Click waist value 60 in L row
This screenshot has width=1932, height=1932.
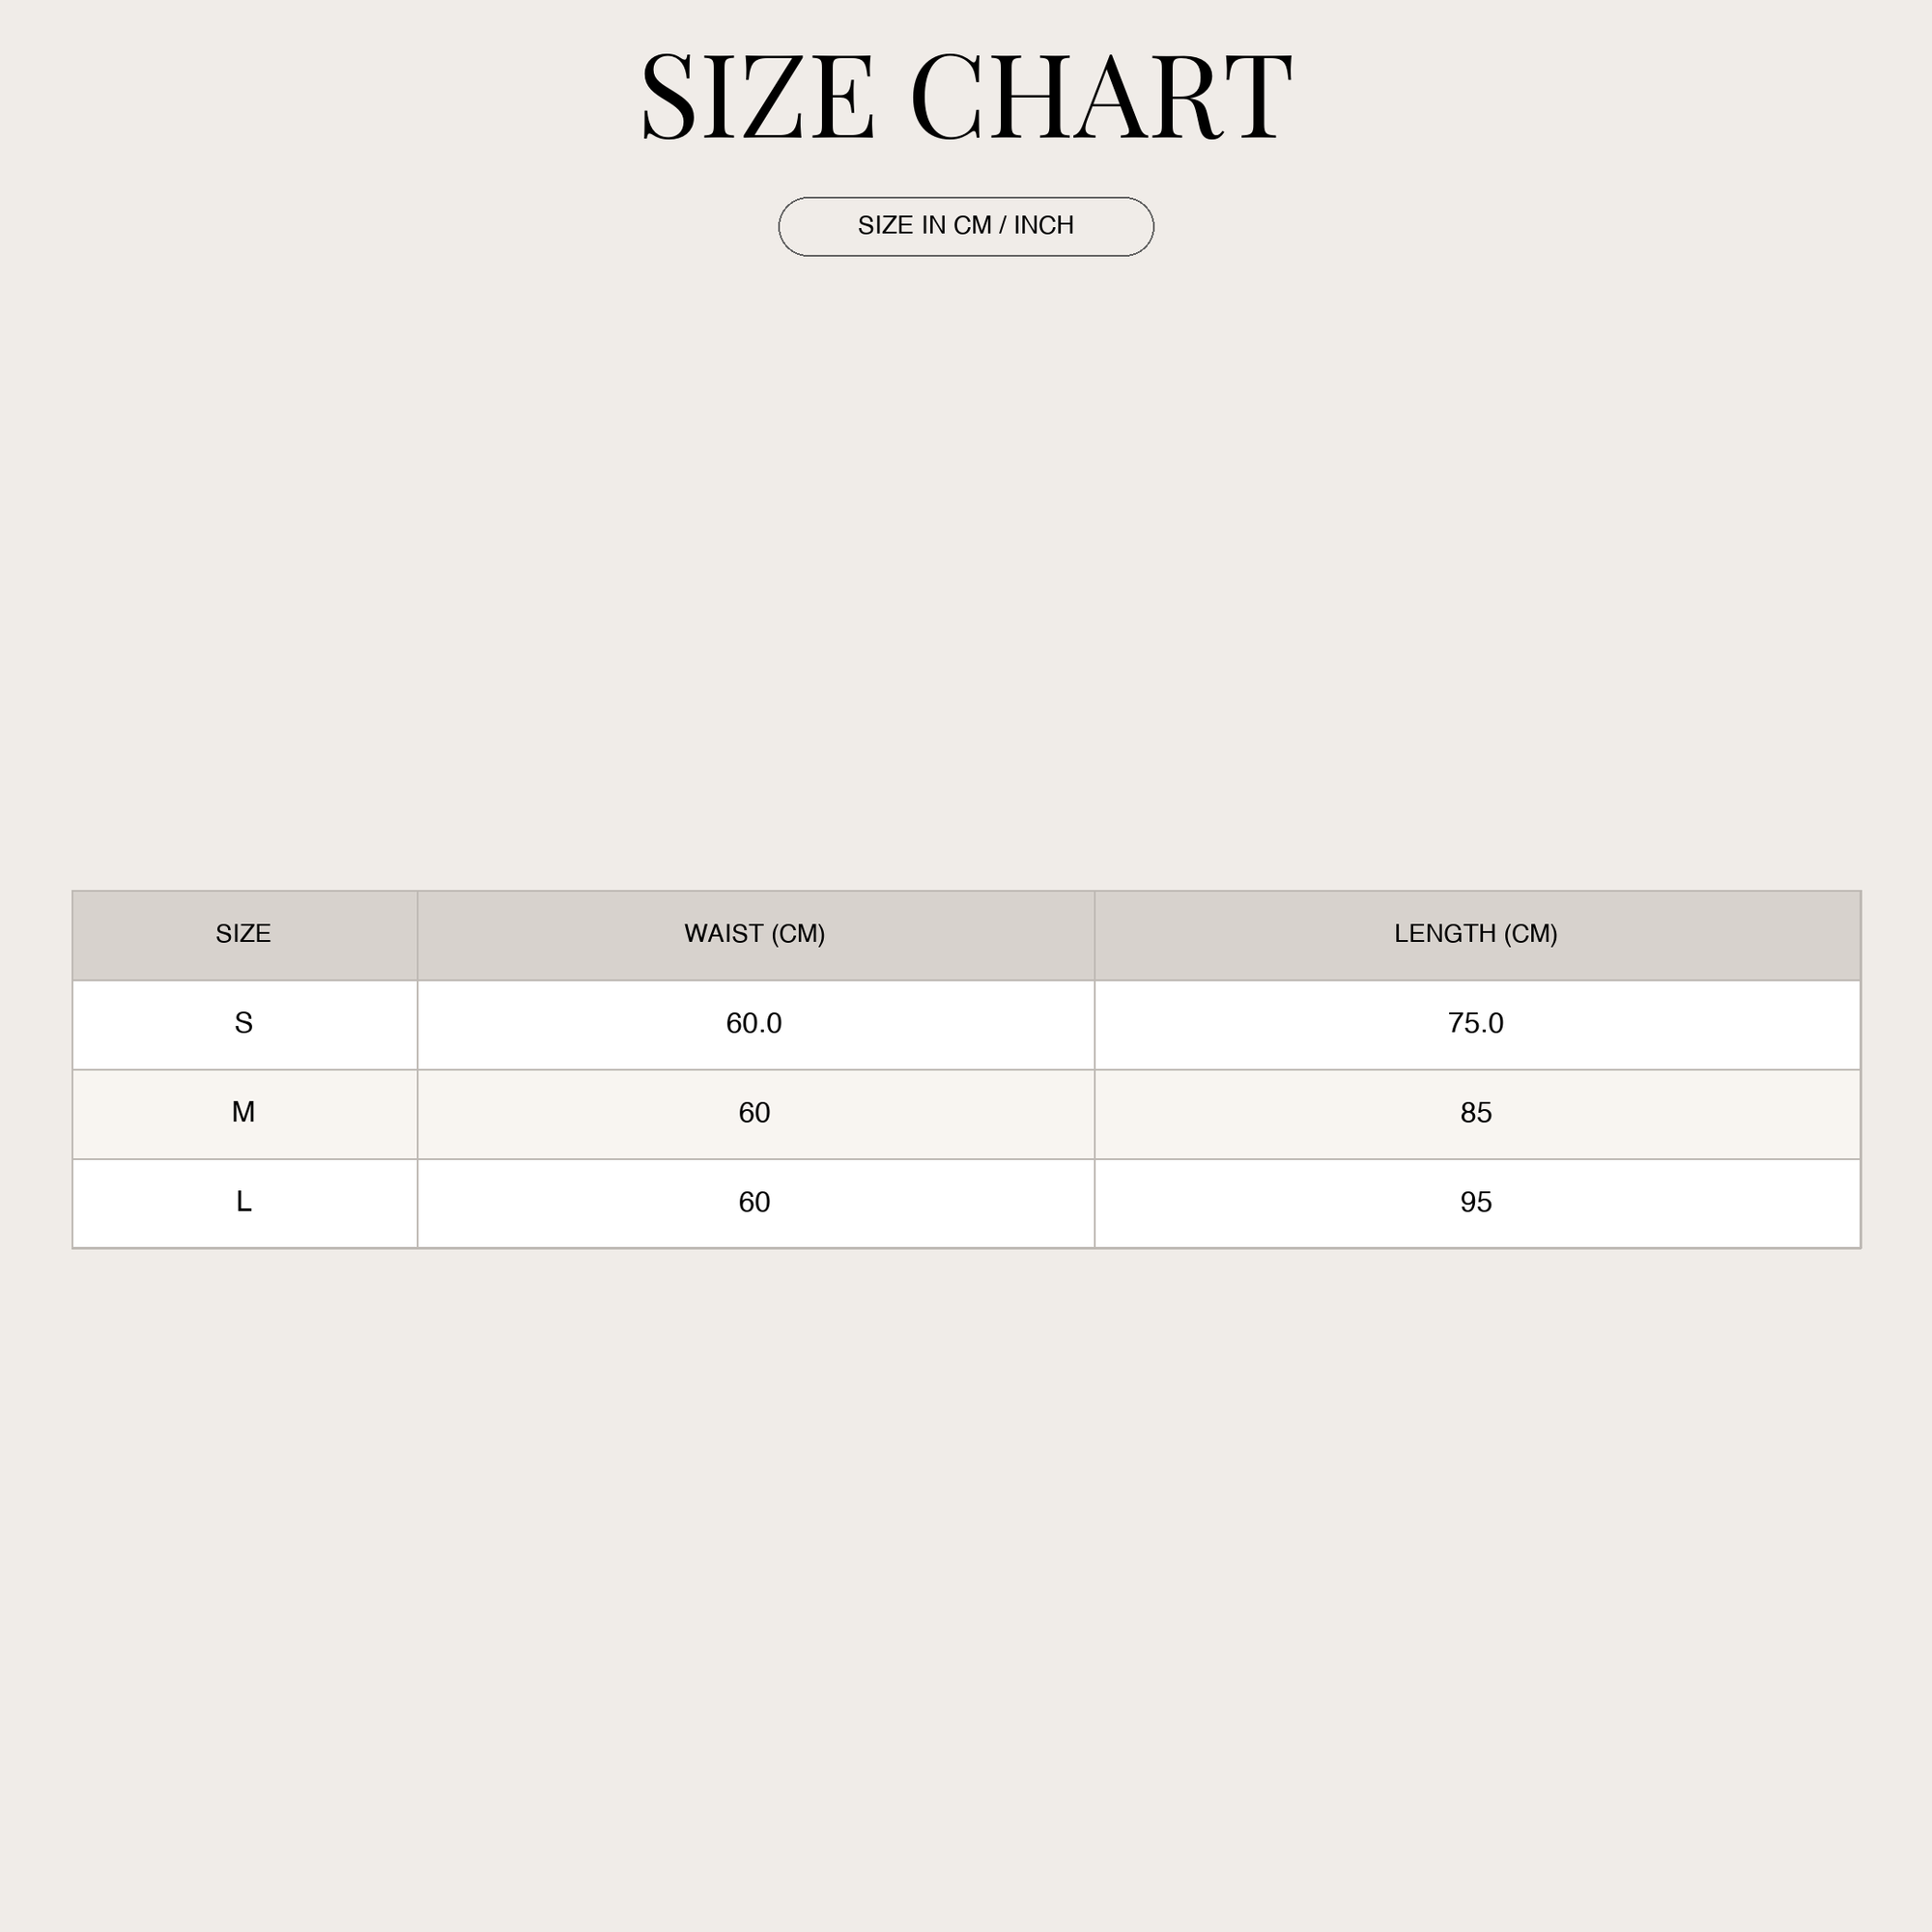(x=756, y=1203)
